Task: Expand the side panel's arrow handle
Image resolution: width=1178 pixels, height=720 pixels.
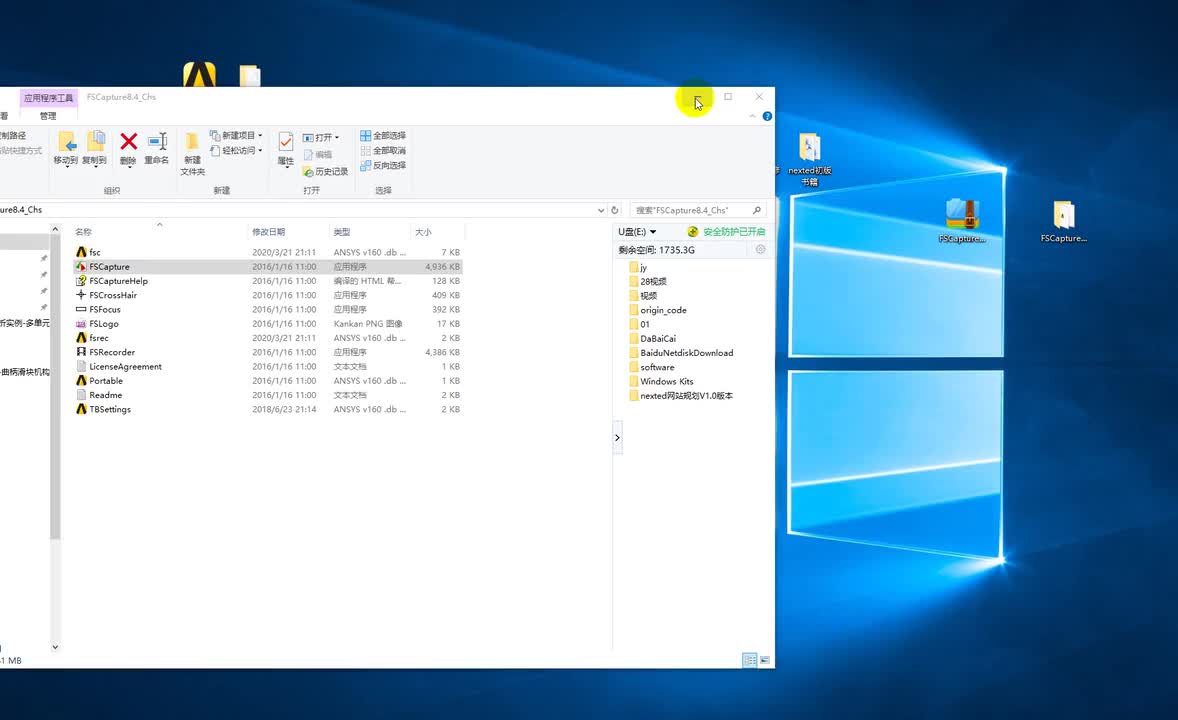Action: (618, 437)
